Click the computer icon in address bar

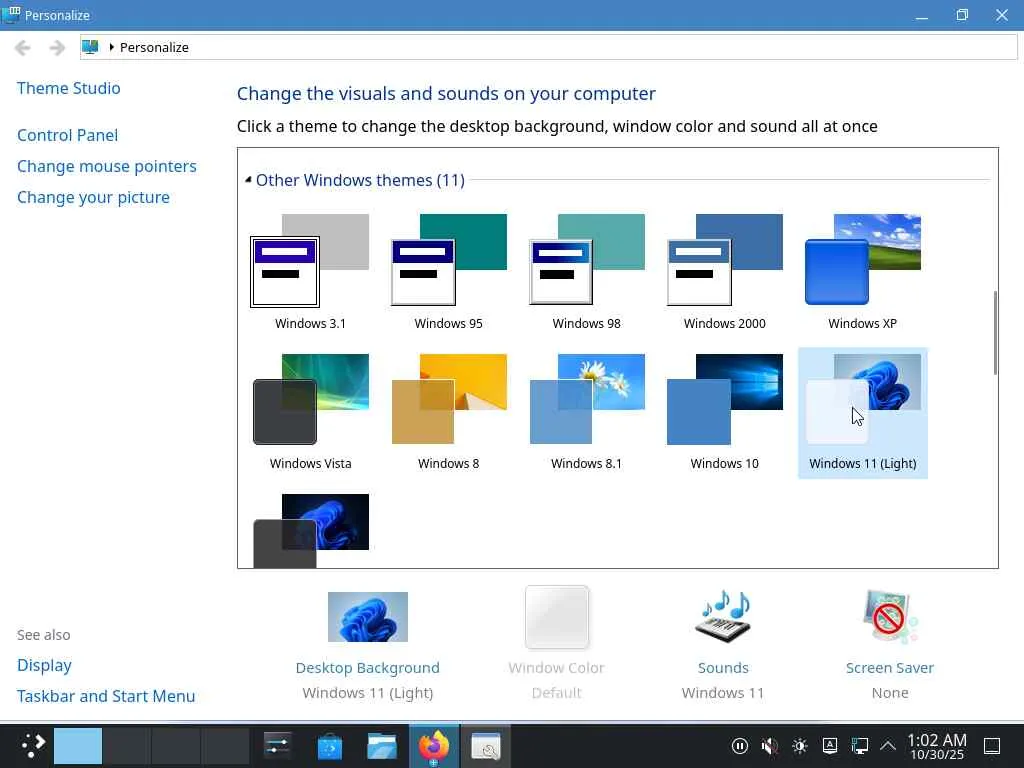(x=90, y=47)
